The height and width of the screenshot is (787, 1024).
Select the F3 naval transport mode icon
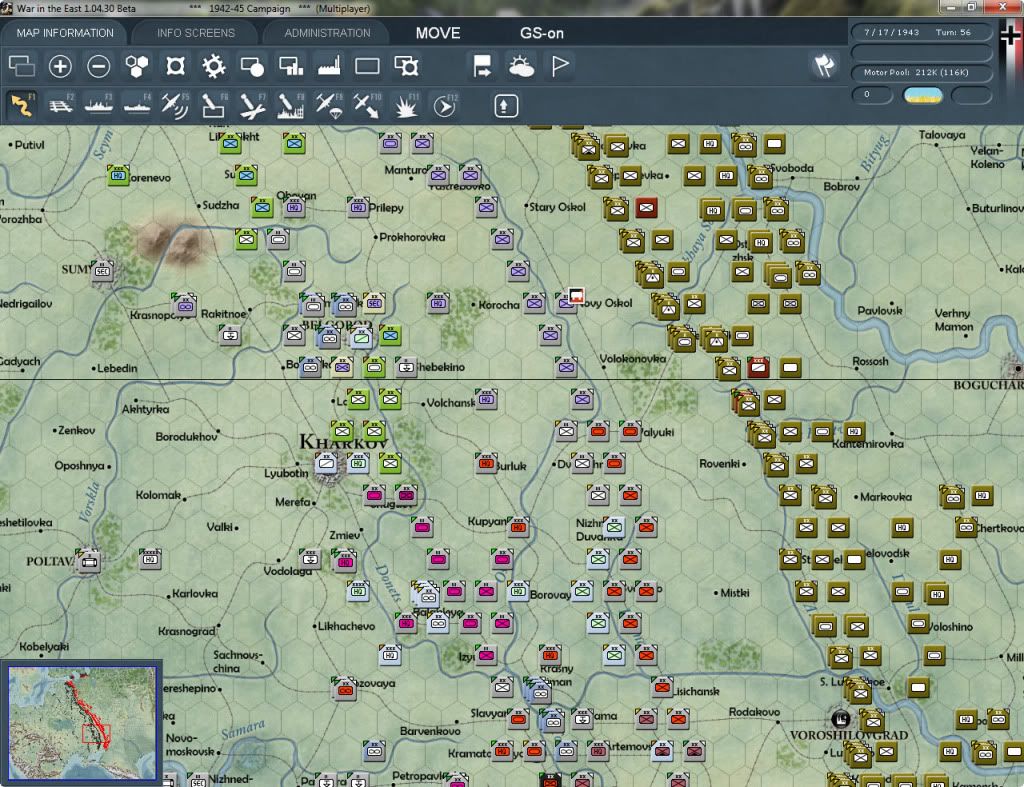99,105
